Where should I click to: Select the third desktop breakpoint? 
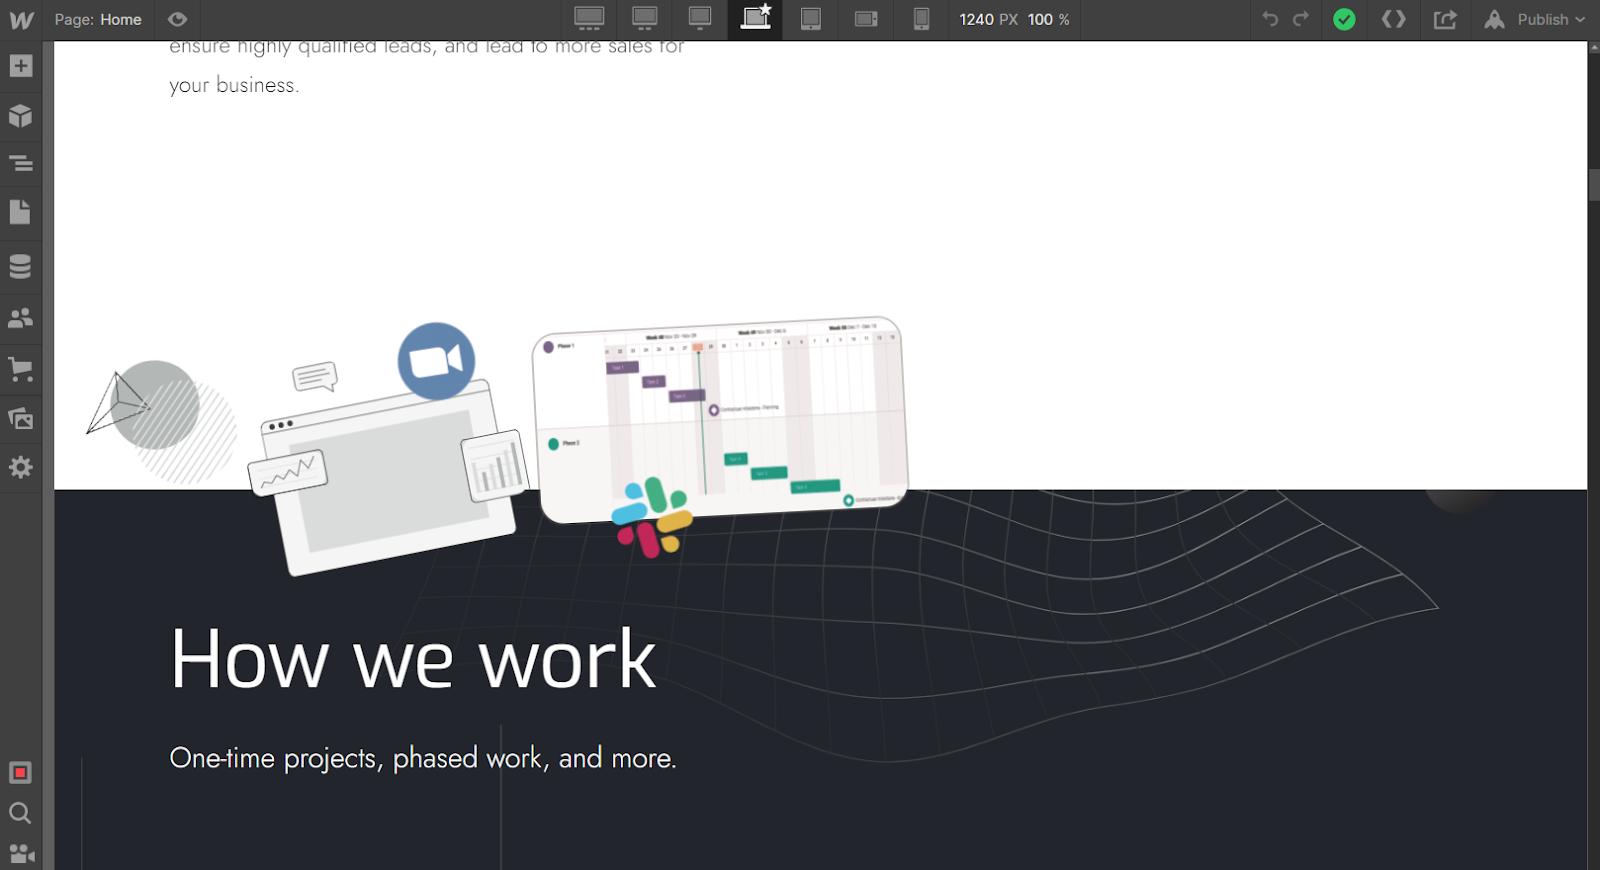tap(700, 19)
